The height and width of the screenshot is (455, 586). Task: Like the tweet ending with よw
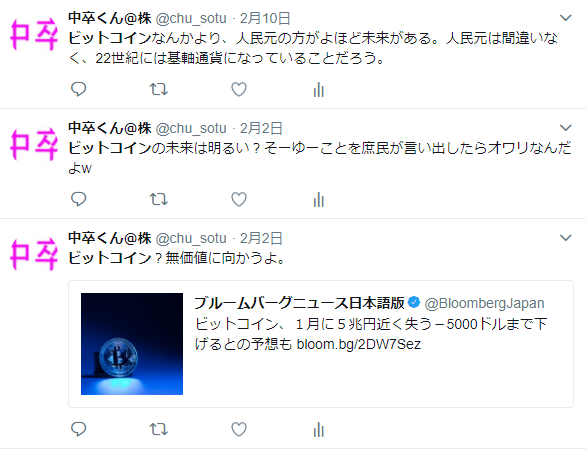(239, 199)
